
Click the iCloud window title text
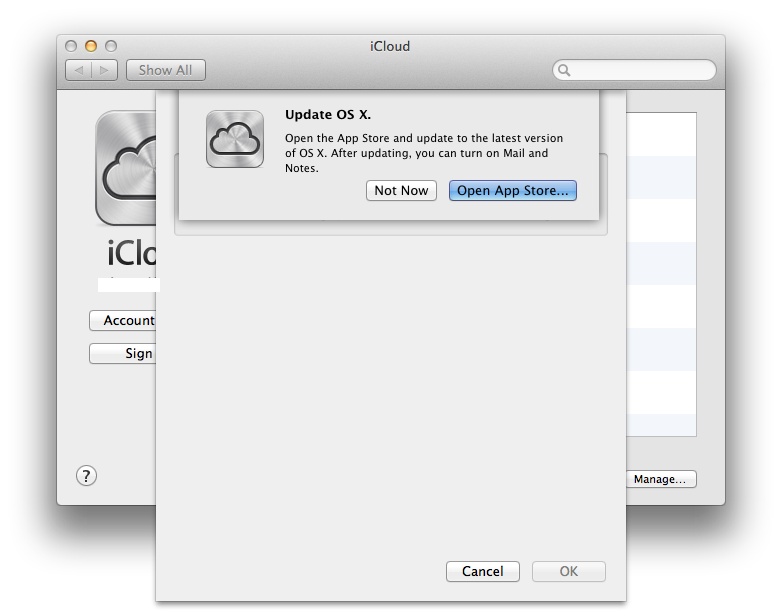(390, 46)
